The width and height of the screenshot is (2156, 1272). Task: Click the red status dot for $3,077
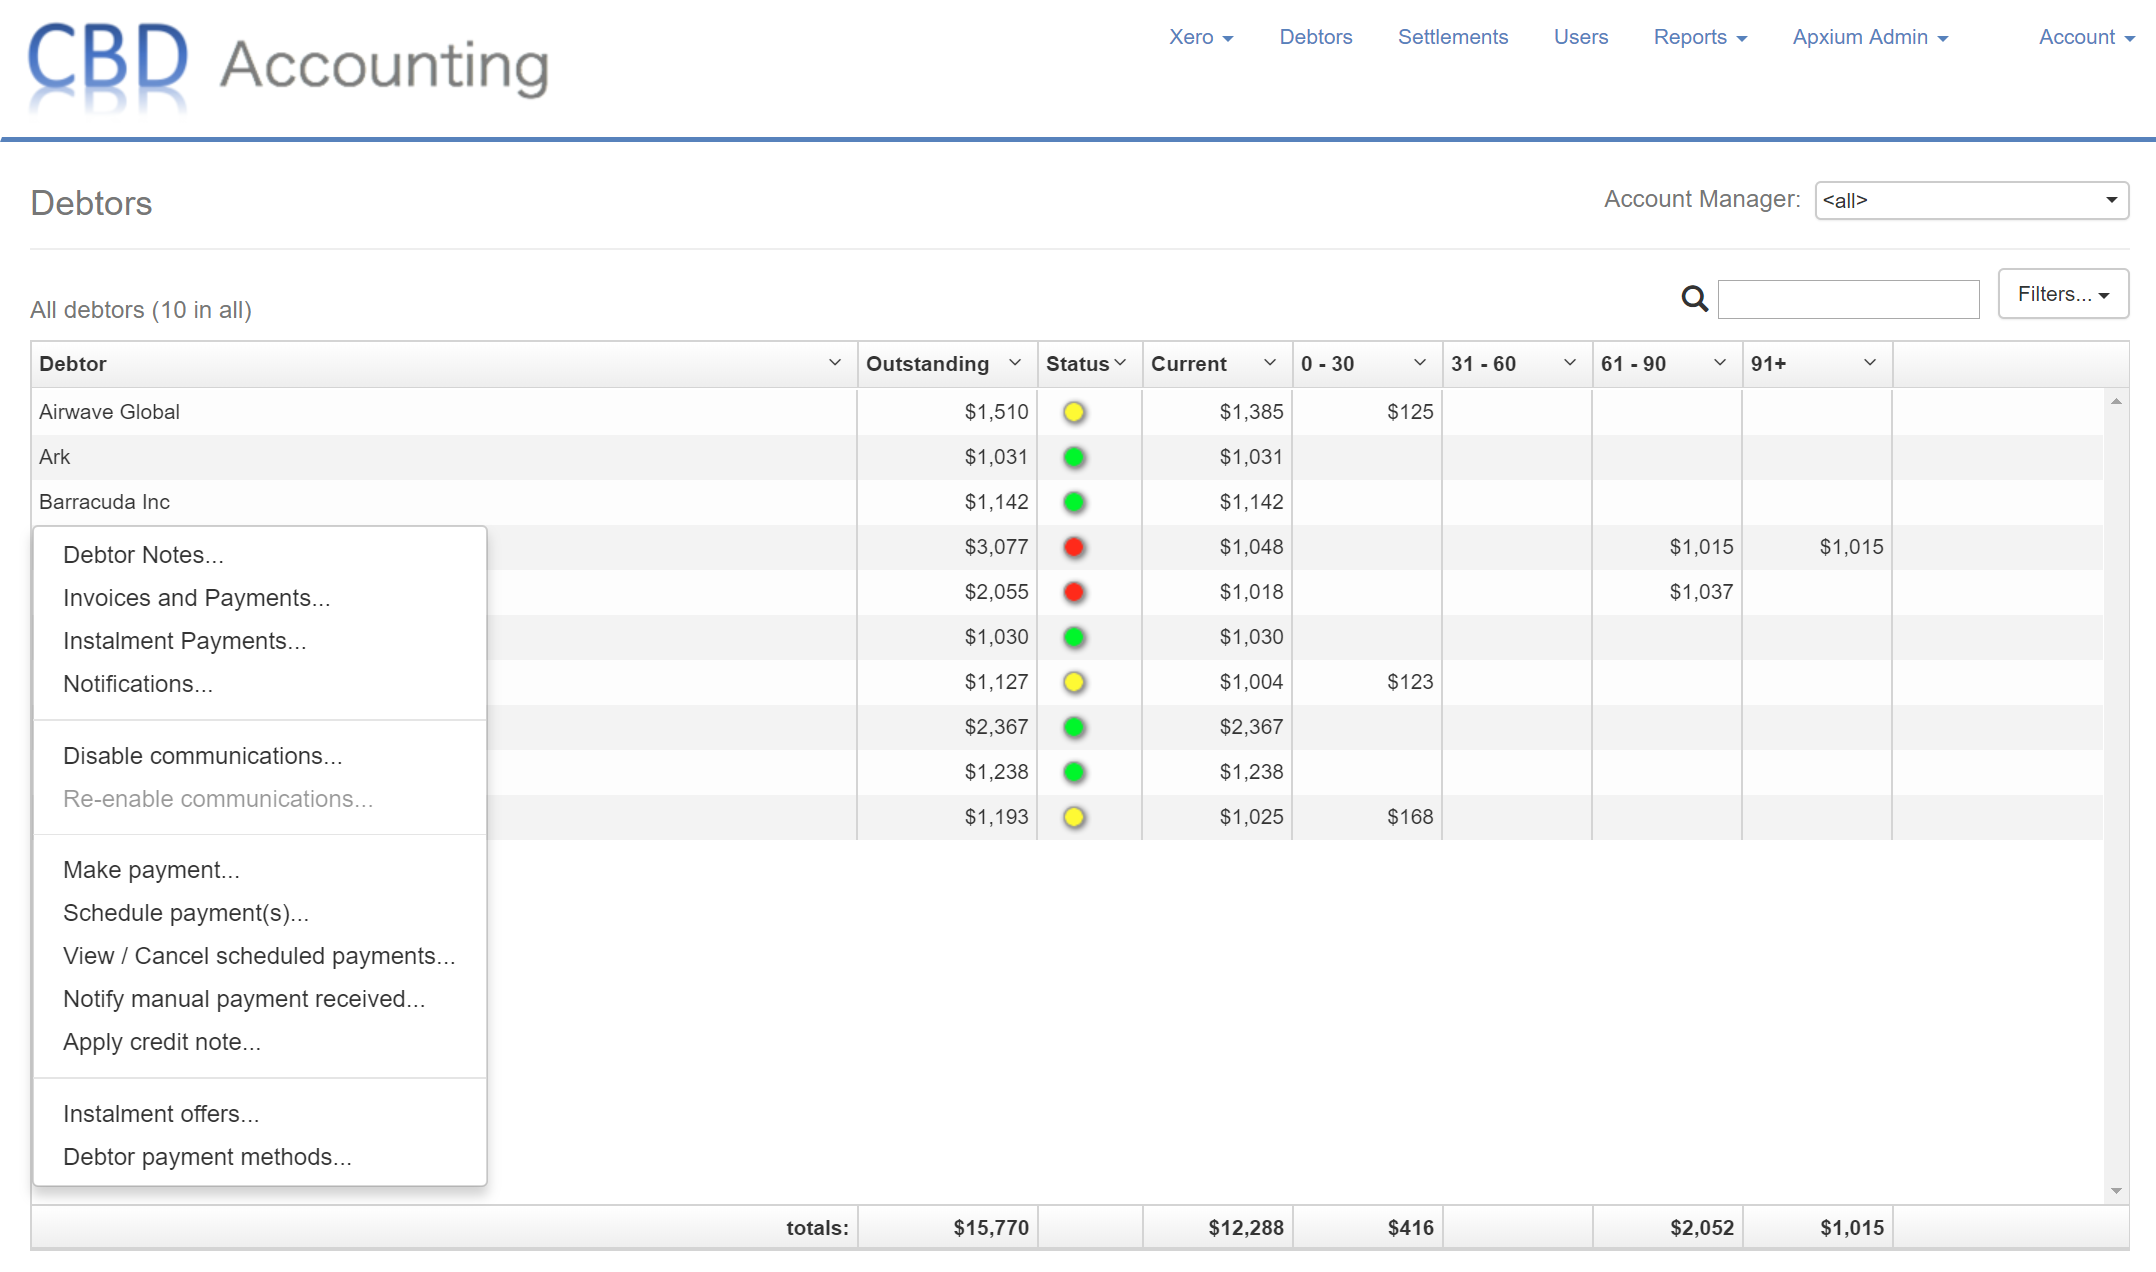(x=1074, y=547)
